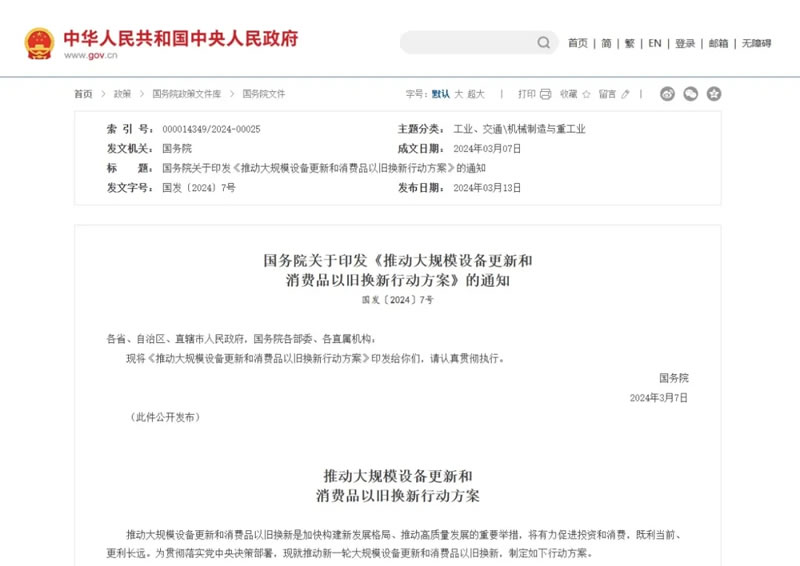Share the page via the Weibo icon
Viewport: 800px width, 566px height.
[667, 94]
